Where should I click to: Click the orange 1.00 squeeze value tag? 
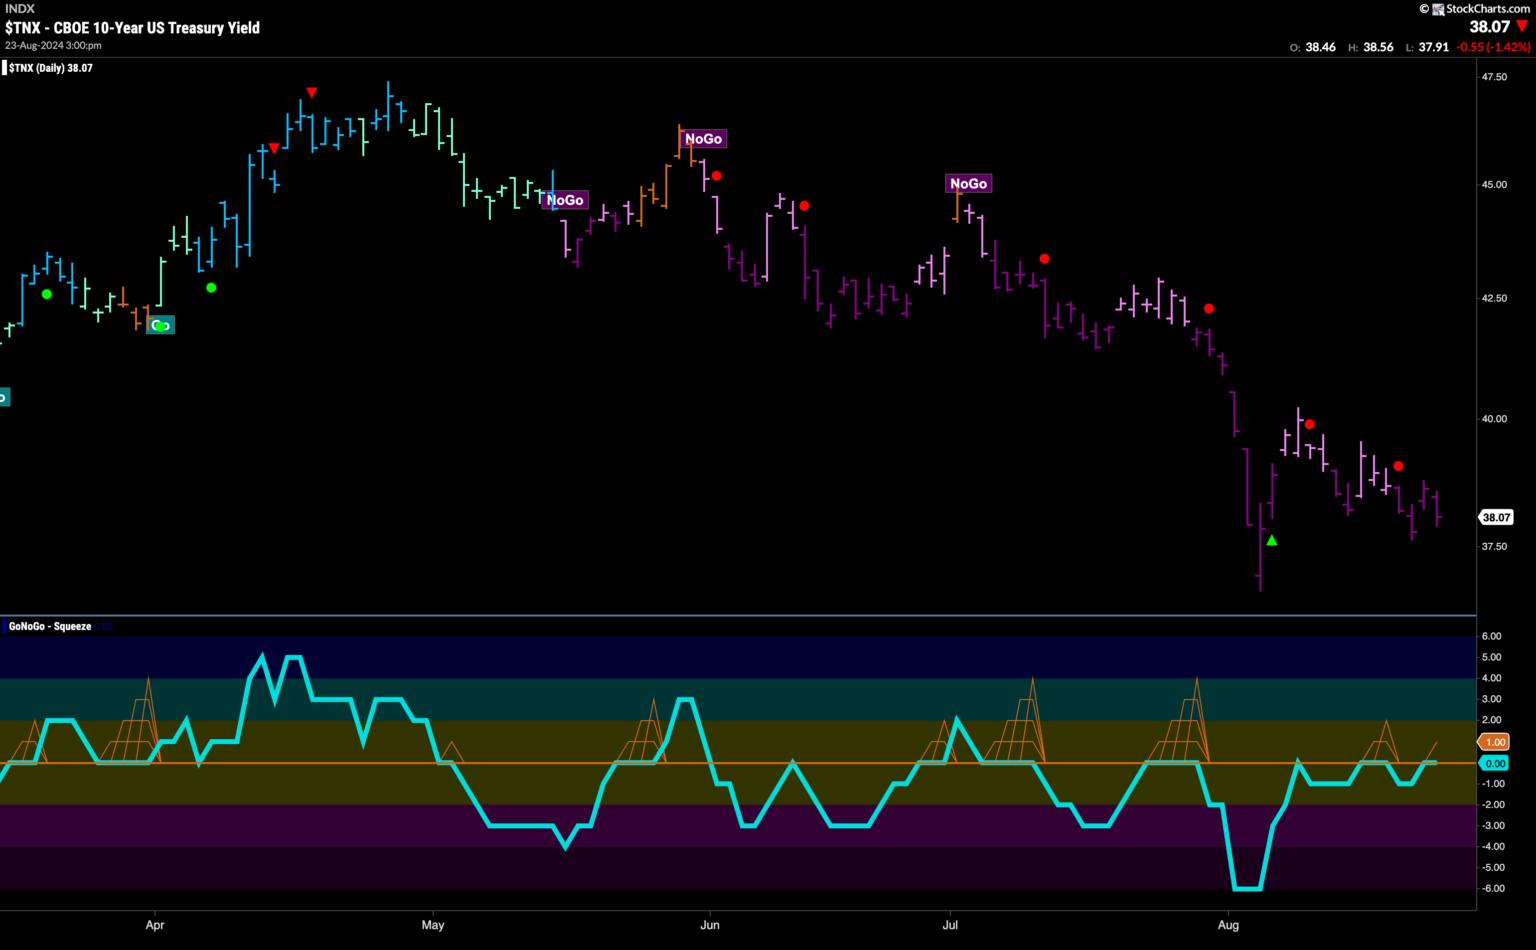1495,742
